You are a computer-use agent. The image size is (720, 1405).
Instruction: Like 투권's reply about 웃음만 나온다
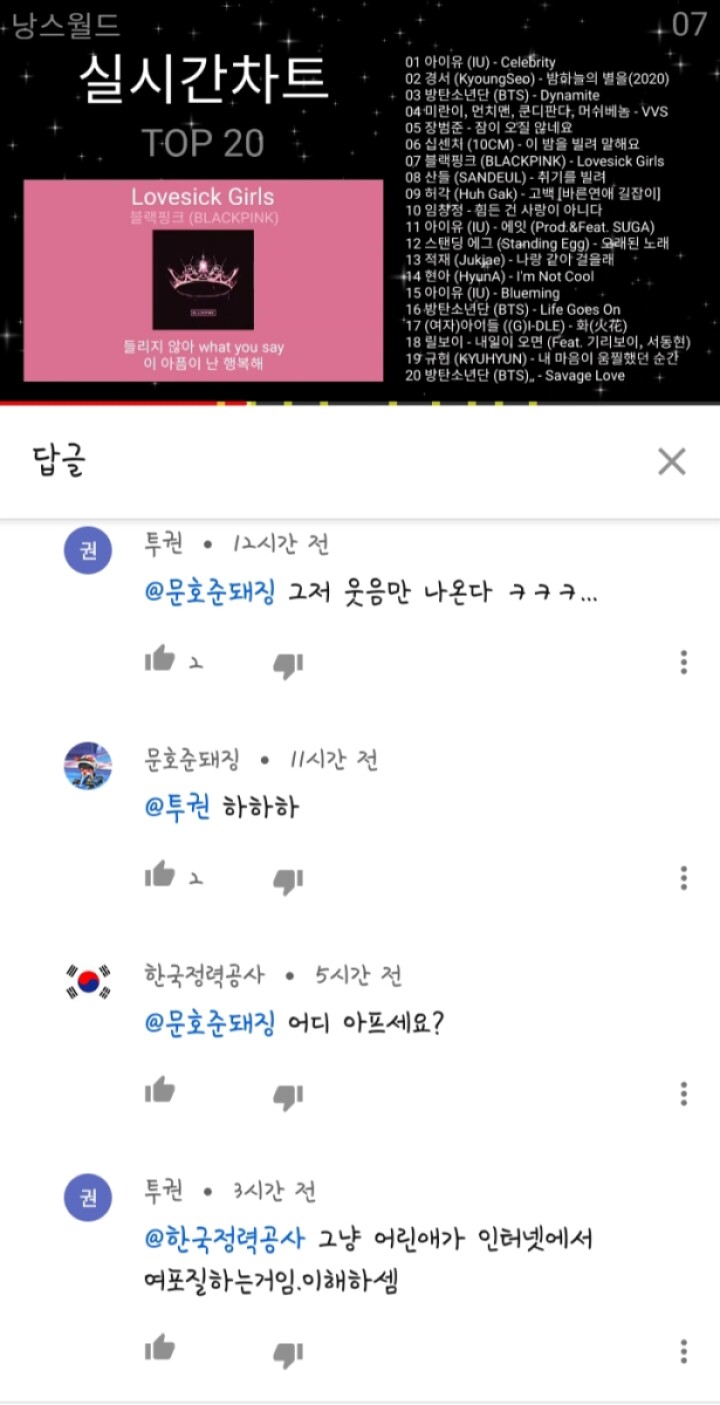coord(160,659)
